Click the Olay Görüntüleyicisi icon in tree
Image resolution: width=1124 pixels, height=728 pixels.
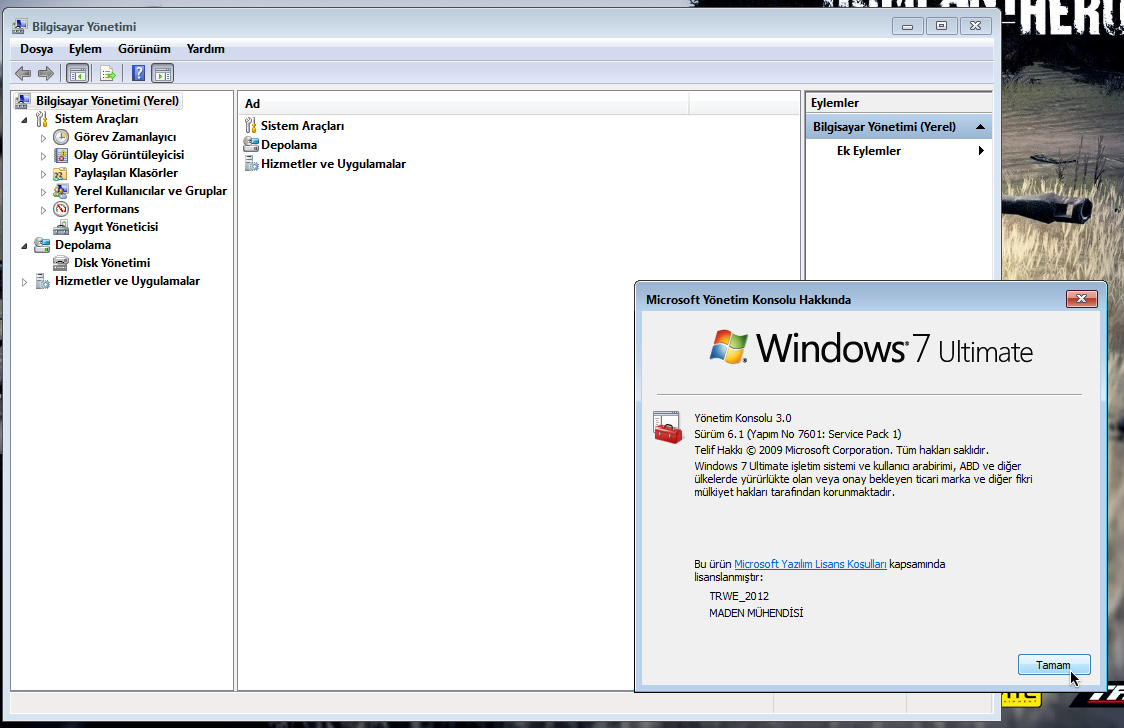click(62, 155)
